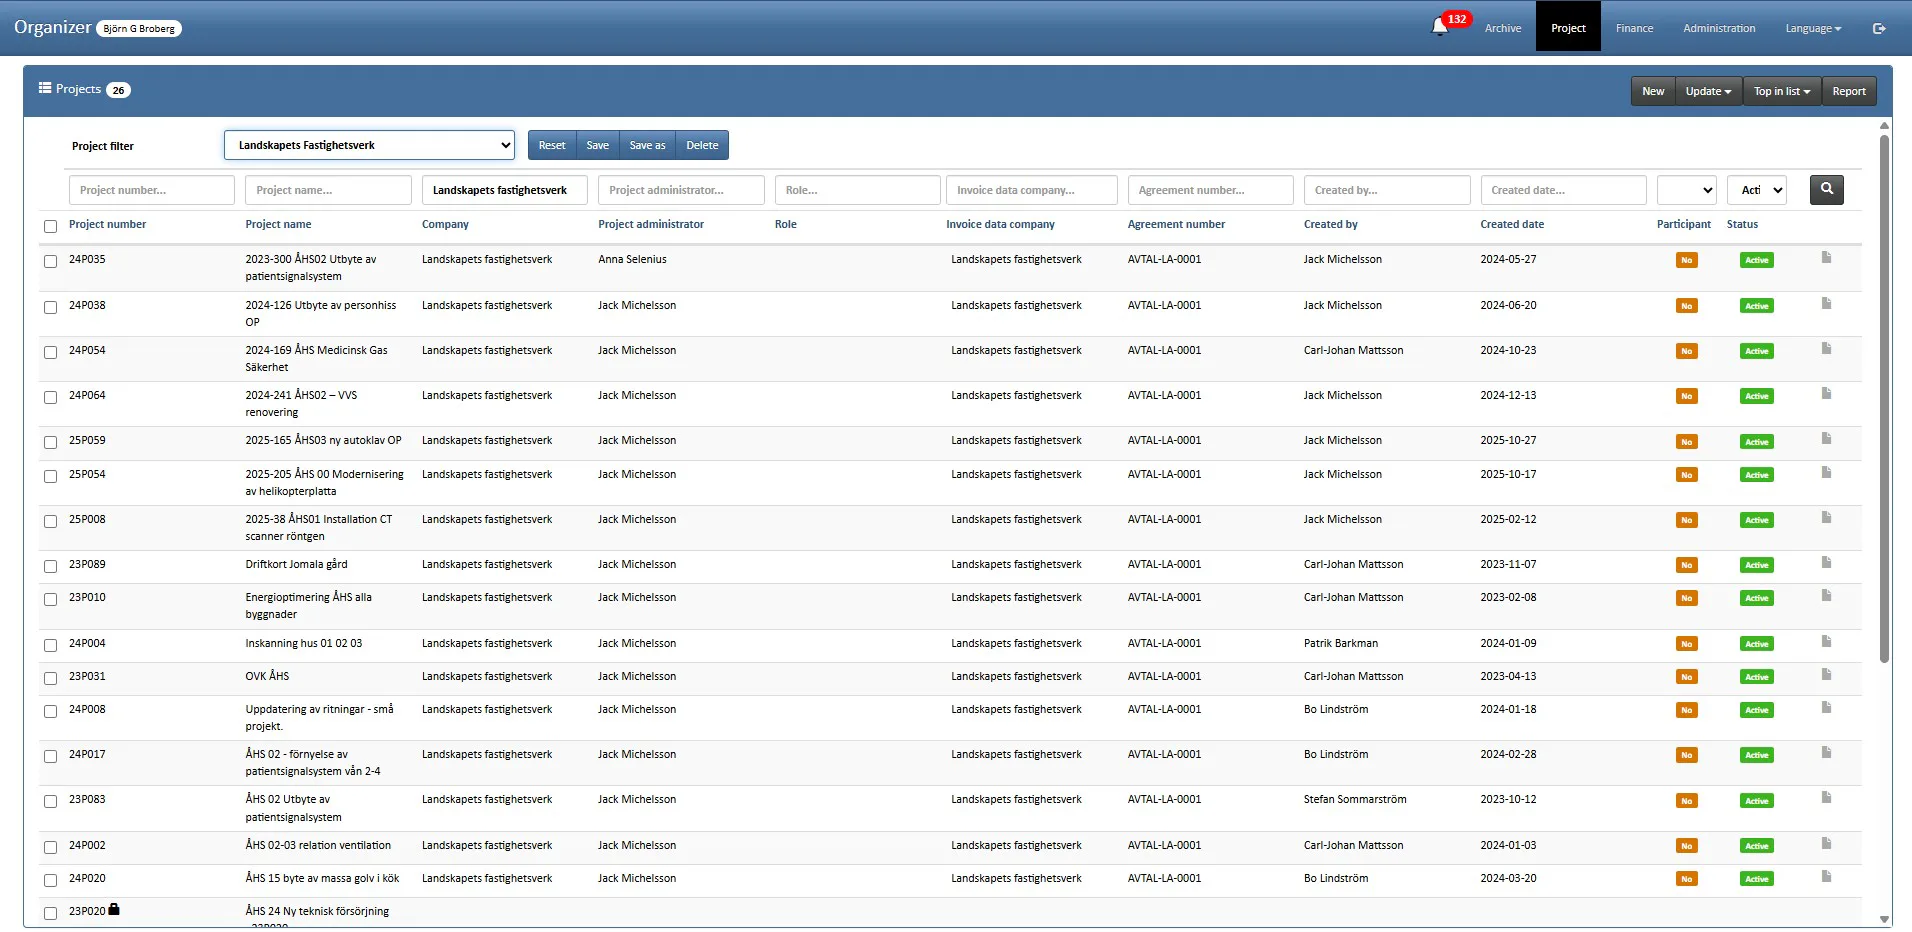Screen dimensions: 1912x932
Task: Select all projects with header checkbox
Action: pos(50,226)
